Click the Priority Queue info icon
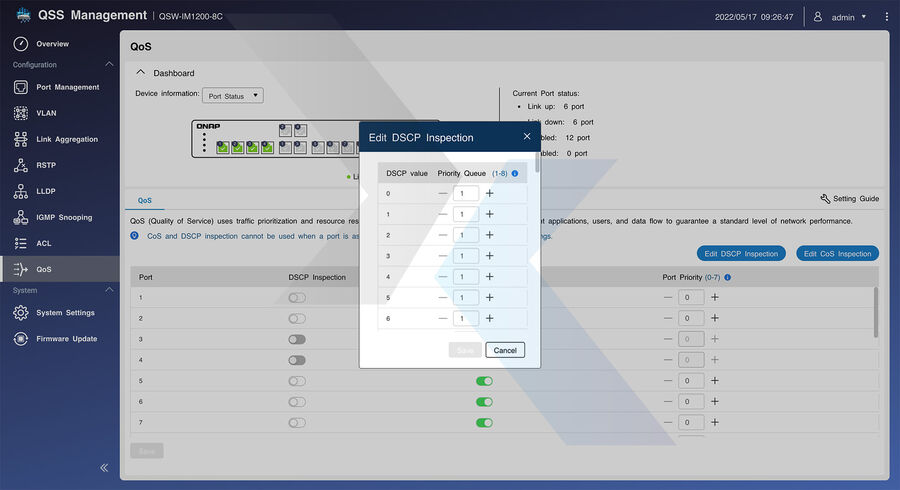 (x=515, y=173)
